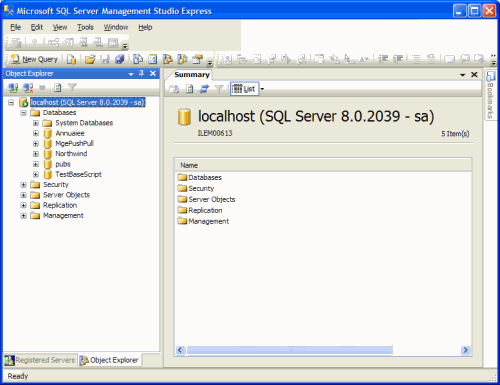Switch to the Registered Servers bottom tab
This screenshot has width=500, height=385.
[x=40, y=360]
